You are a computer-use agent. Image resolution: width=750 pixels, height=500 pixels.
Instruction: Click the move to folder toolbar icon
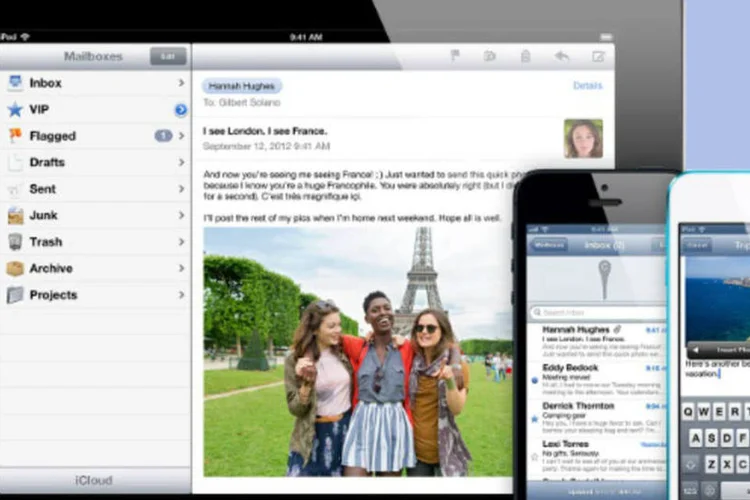click(x=489, y=56)
